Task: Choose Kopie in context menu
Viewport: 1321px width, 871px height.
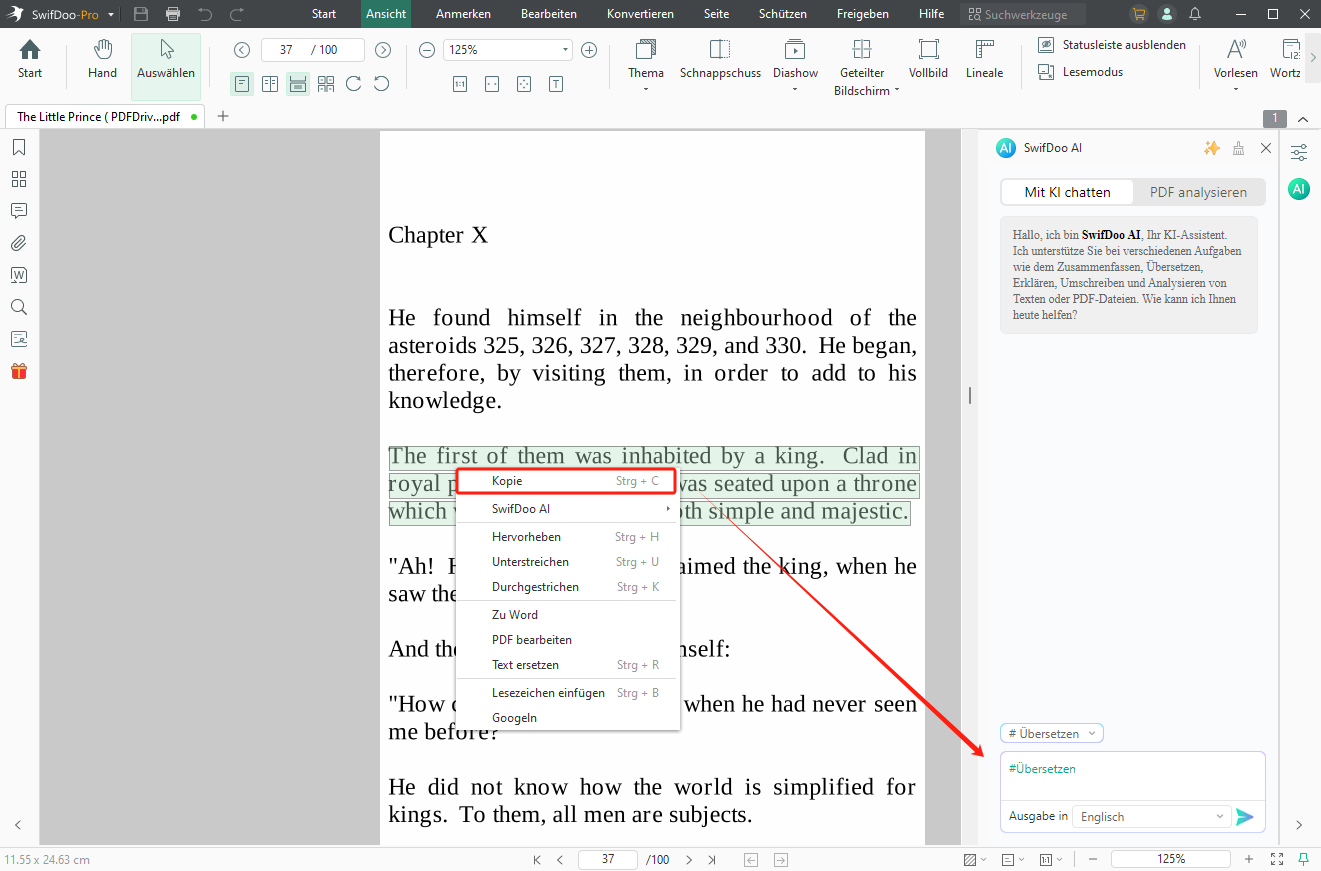Action: pos(567,481)
